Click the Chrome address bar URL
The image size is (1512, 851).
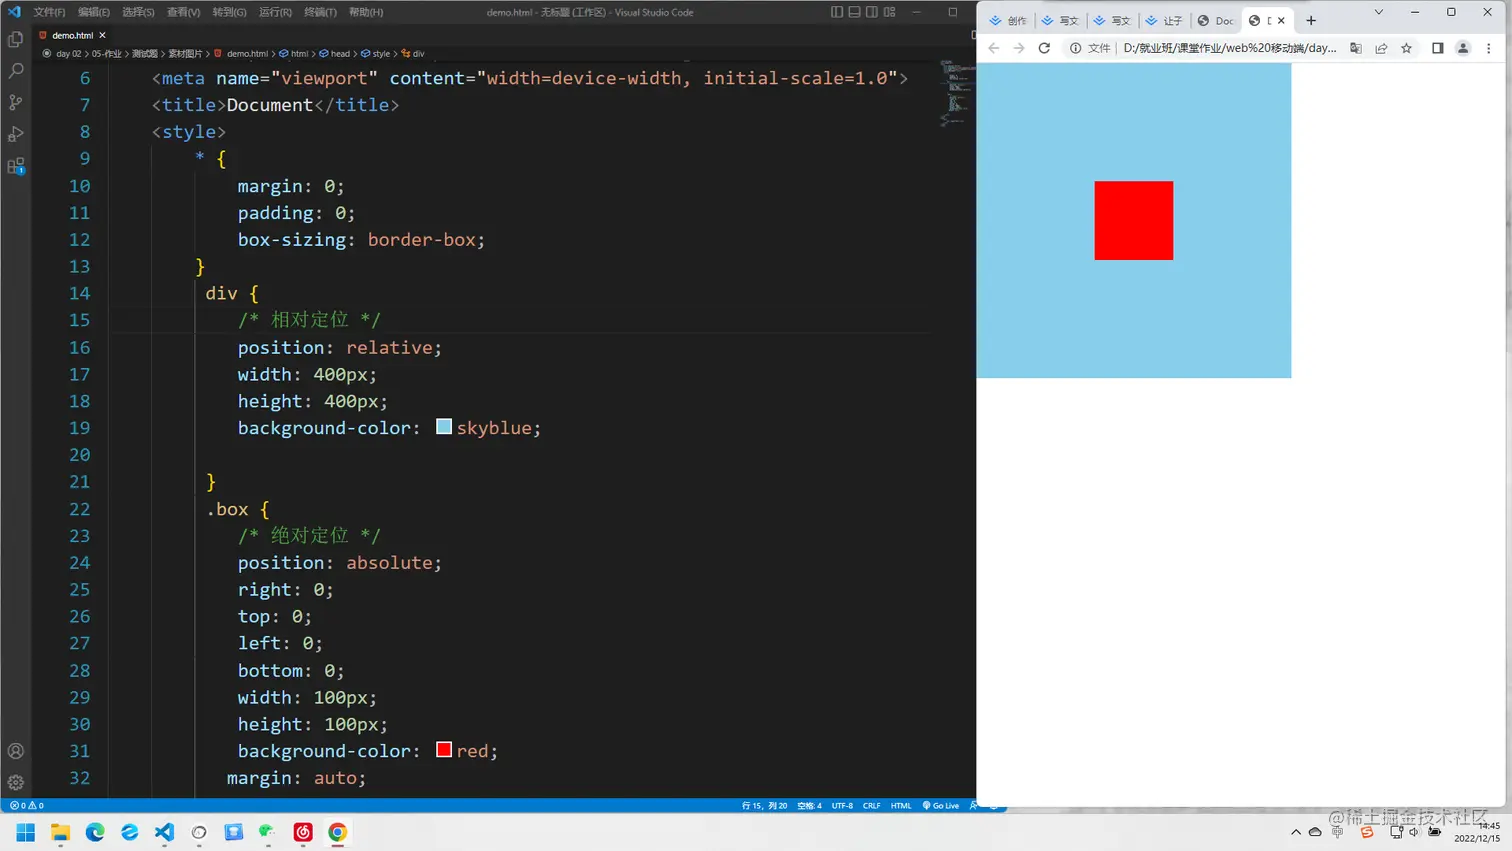point(1230,48)
